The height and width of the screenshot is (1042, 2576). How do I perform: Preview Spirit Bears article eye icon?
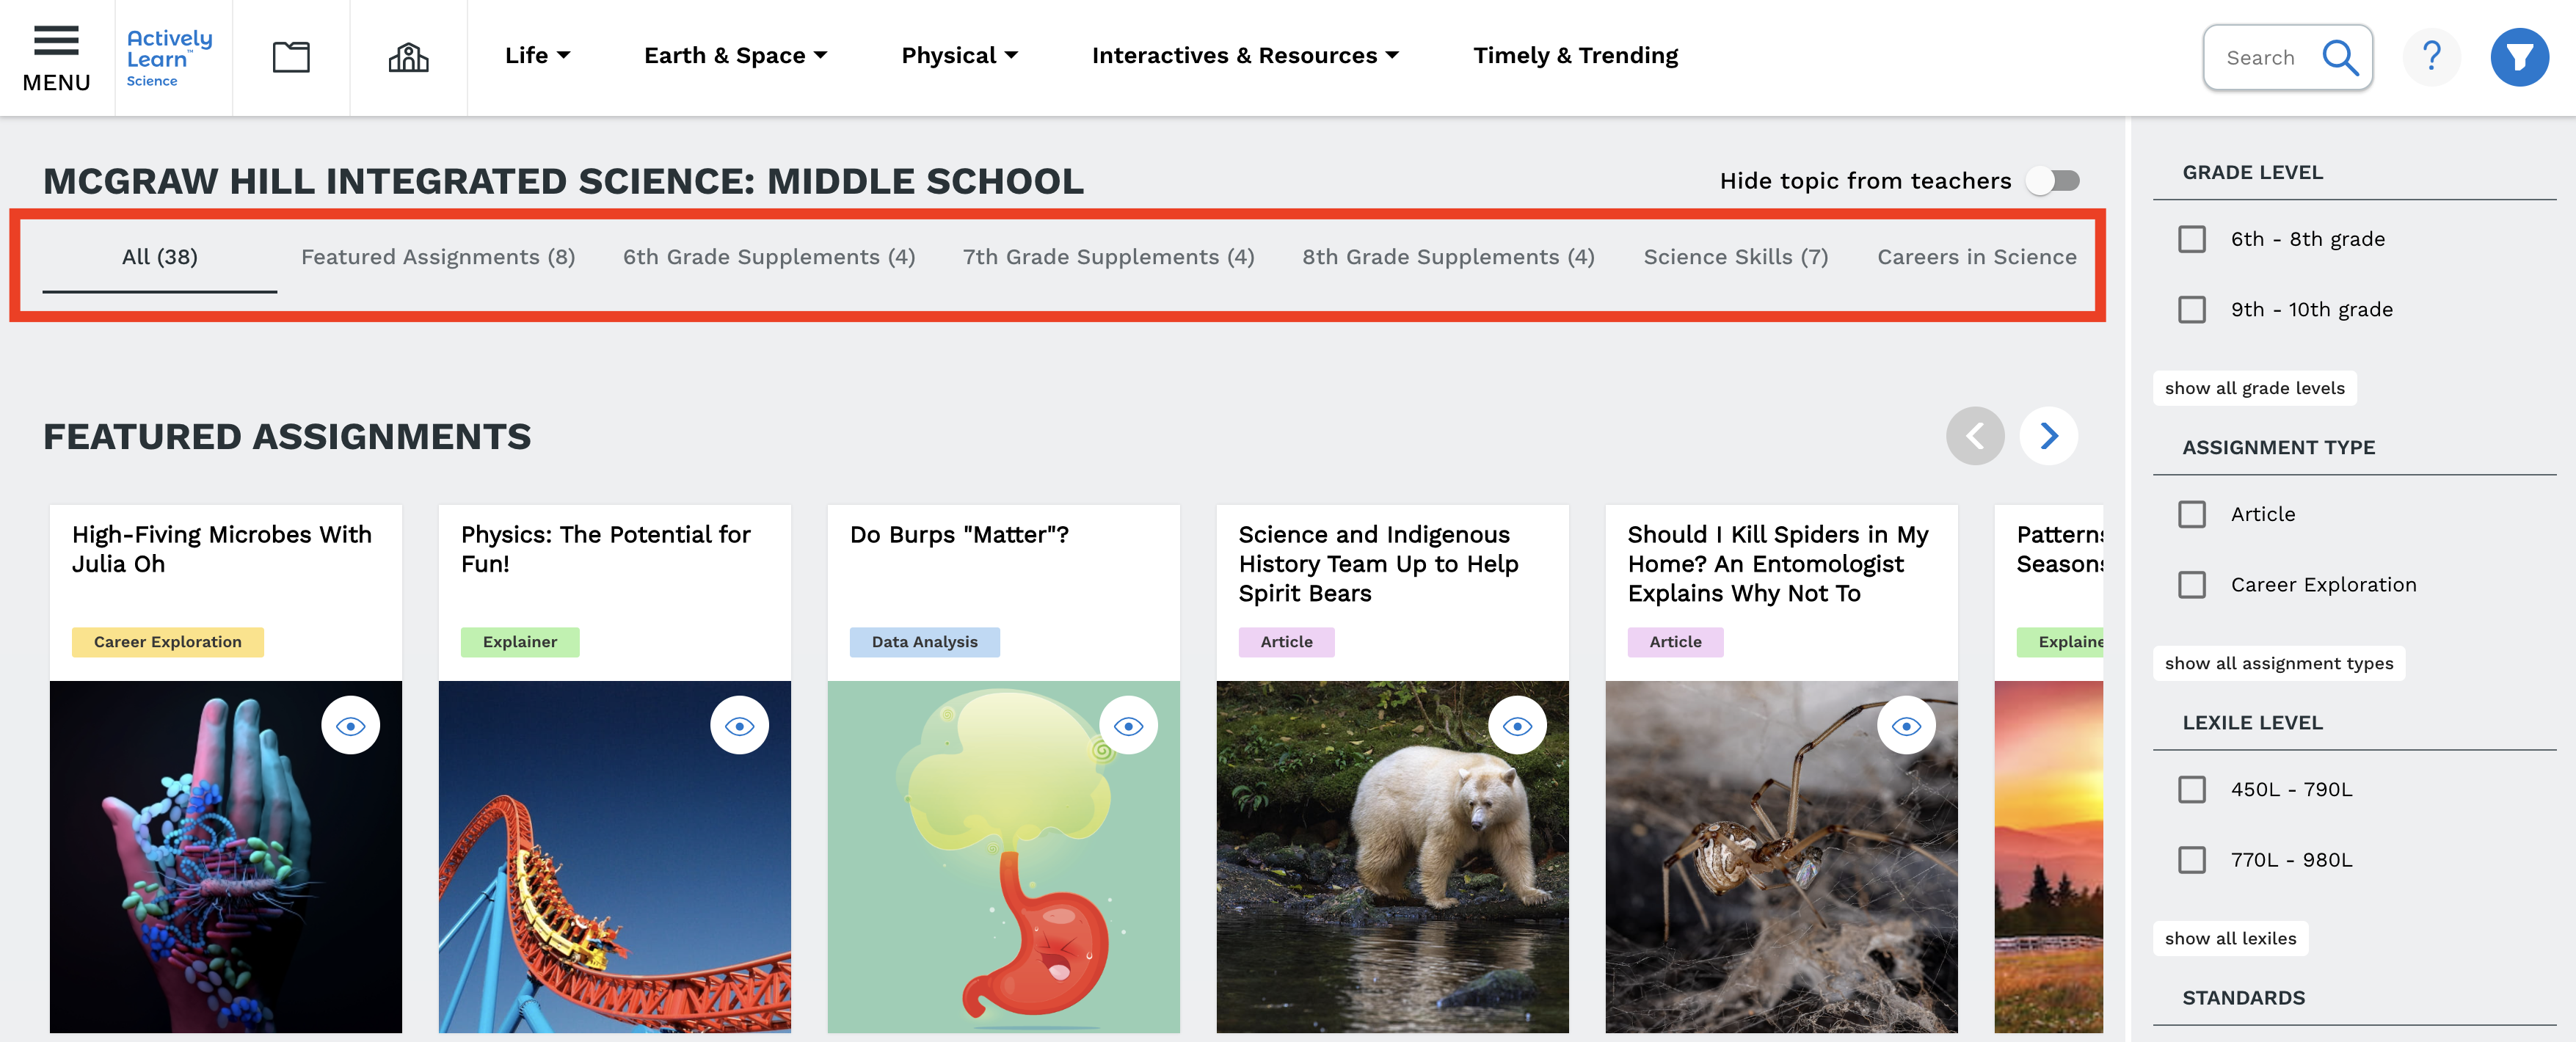click(x=1517, y=725)
